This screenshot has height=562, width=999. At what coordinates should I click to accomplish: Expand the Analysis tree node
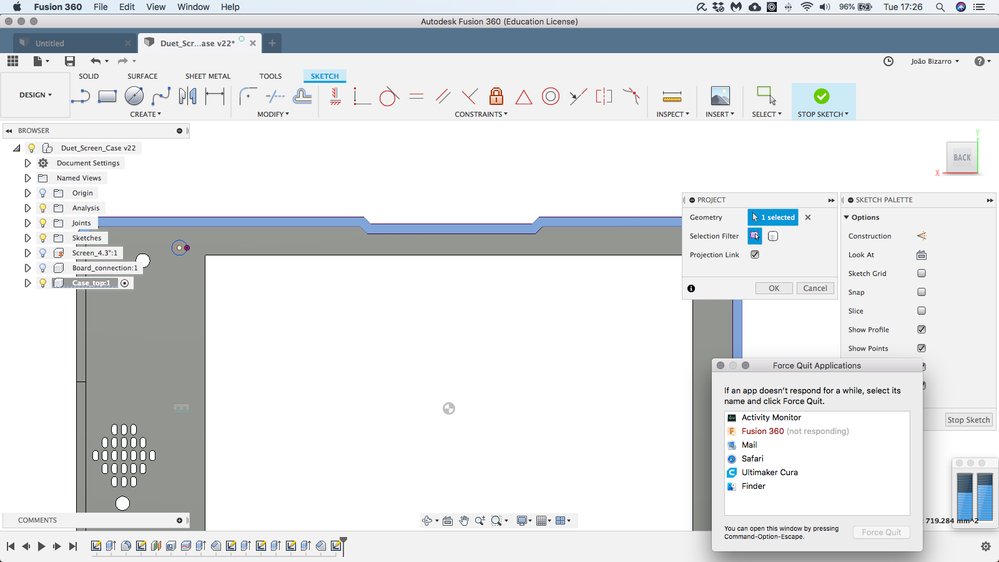[27, 208]
